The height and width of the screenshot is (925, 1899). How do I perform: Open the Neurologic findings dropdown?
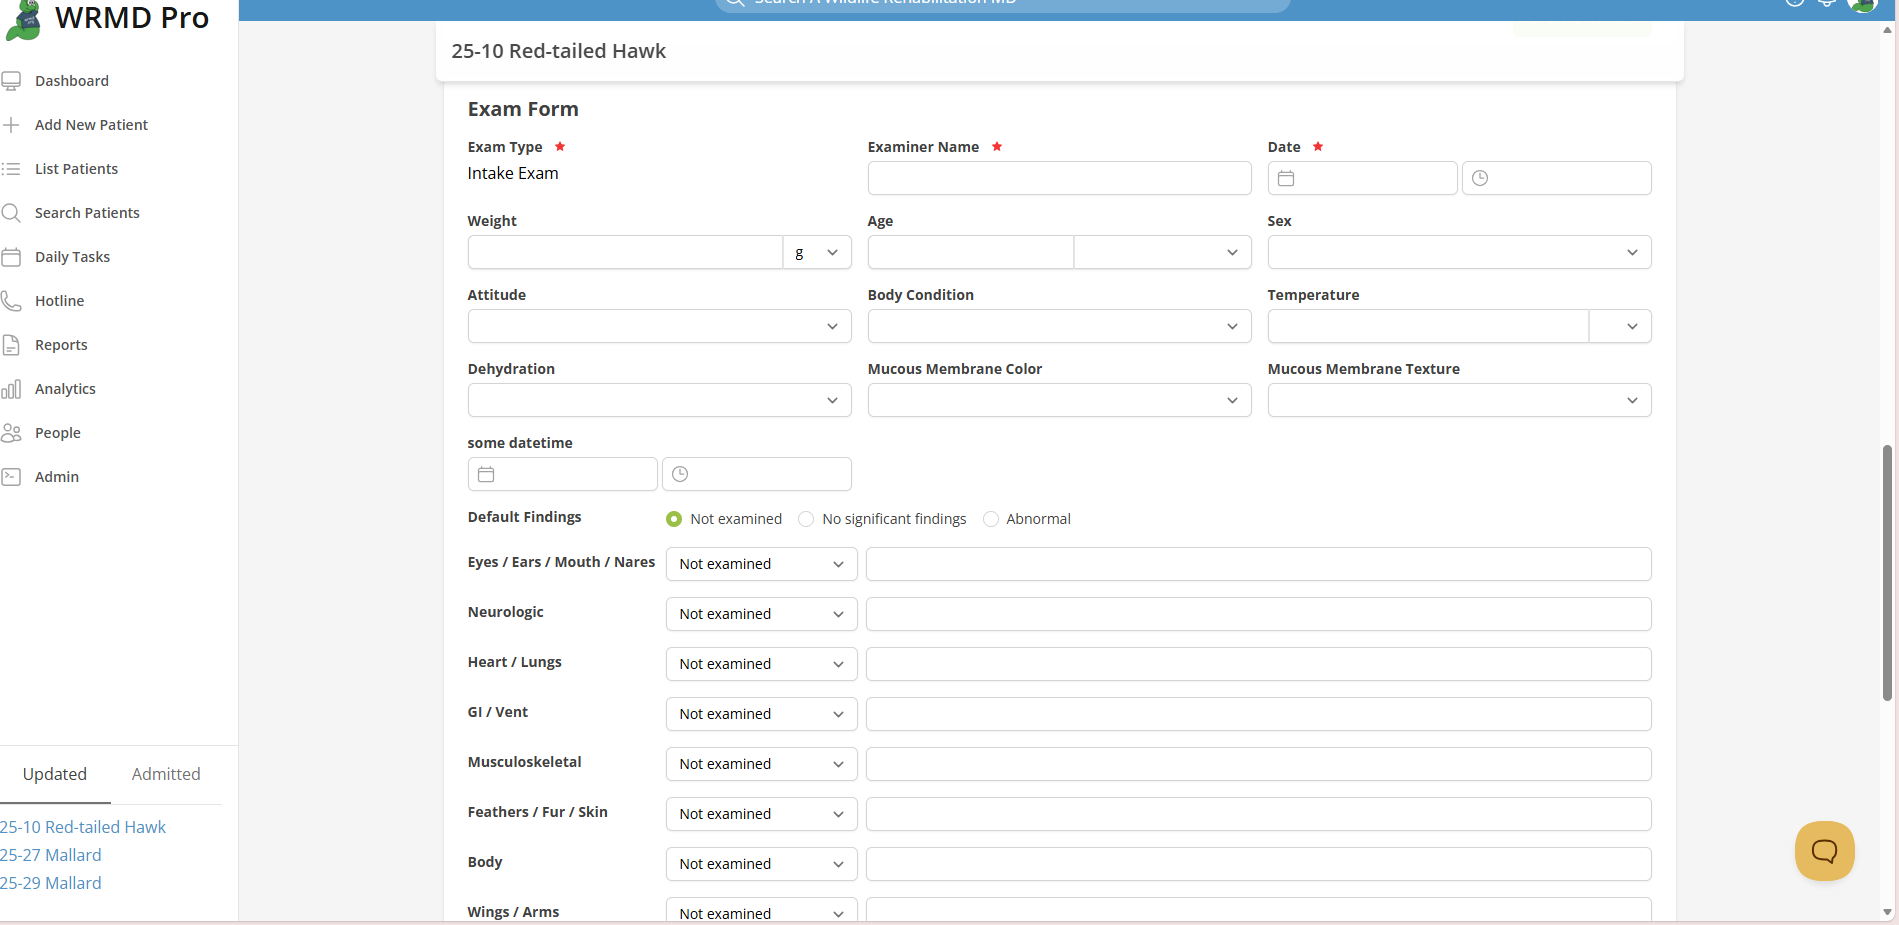[761, 614]
